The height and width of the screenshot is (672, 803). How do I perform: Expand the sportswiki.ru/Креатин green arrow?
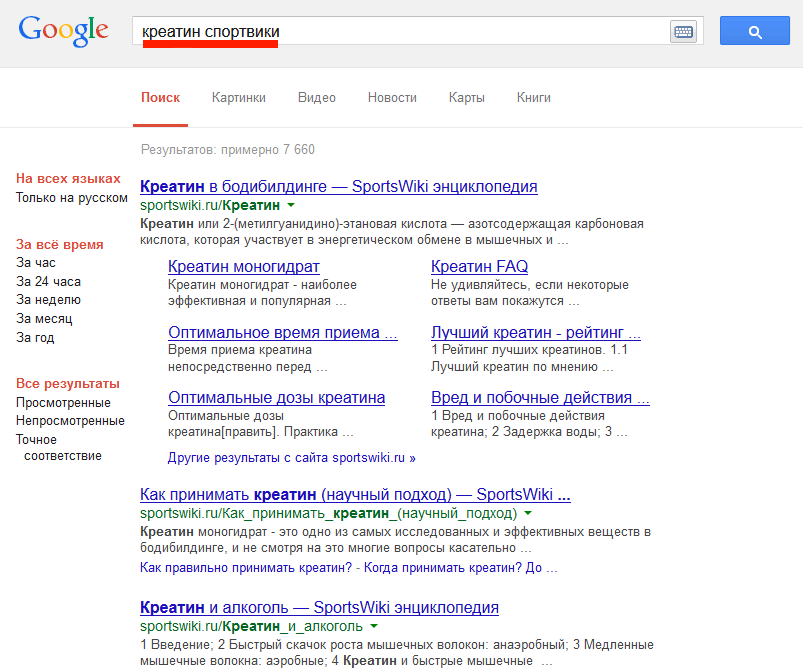click(x=291, y=205)
